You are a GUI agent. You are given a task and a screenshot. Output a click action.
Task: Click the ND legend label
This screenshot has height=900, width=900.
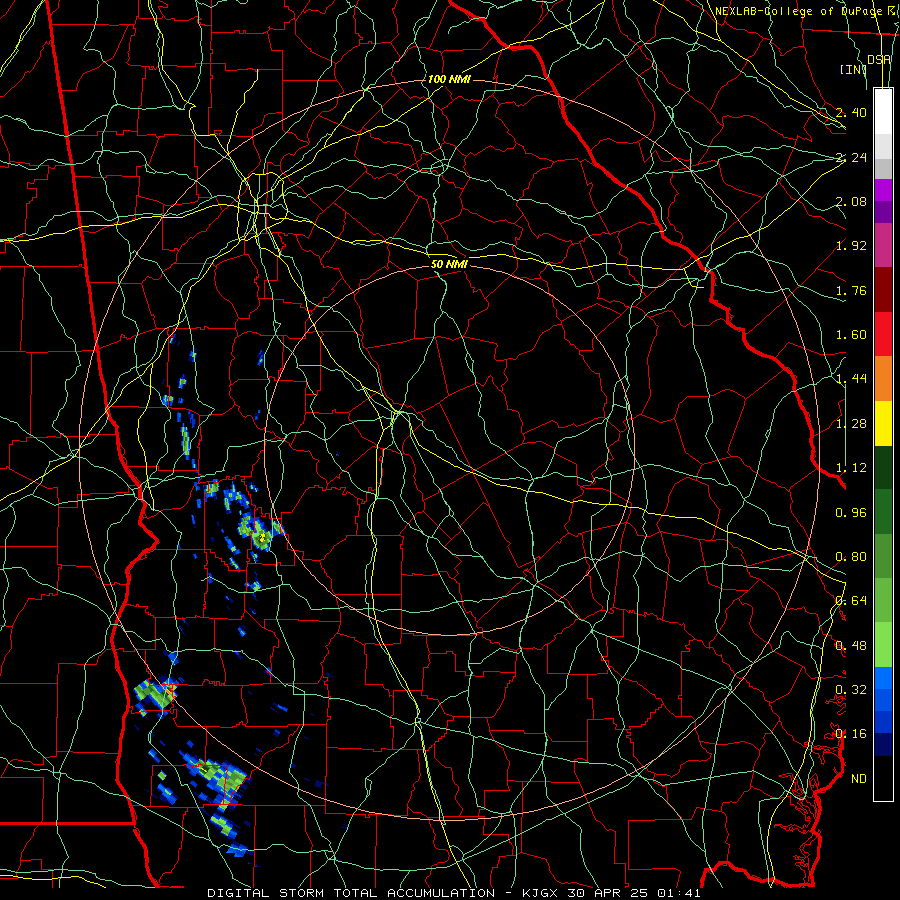coord(859,779)
